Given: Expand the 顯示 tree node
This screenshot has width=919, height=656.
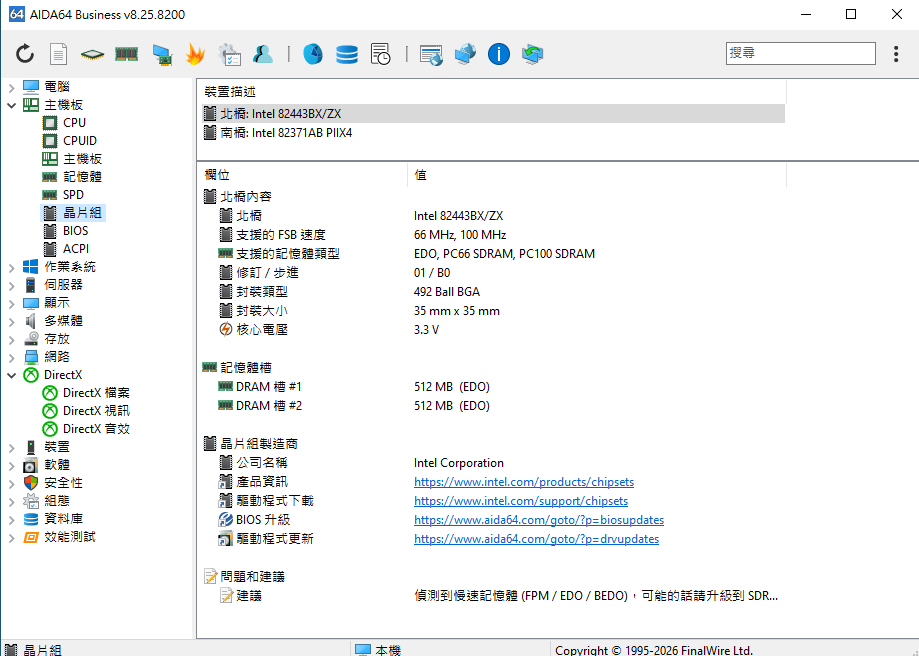Looking at the screenshot, I should tap(12, 304).
